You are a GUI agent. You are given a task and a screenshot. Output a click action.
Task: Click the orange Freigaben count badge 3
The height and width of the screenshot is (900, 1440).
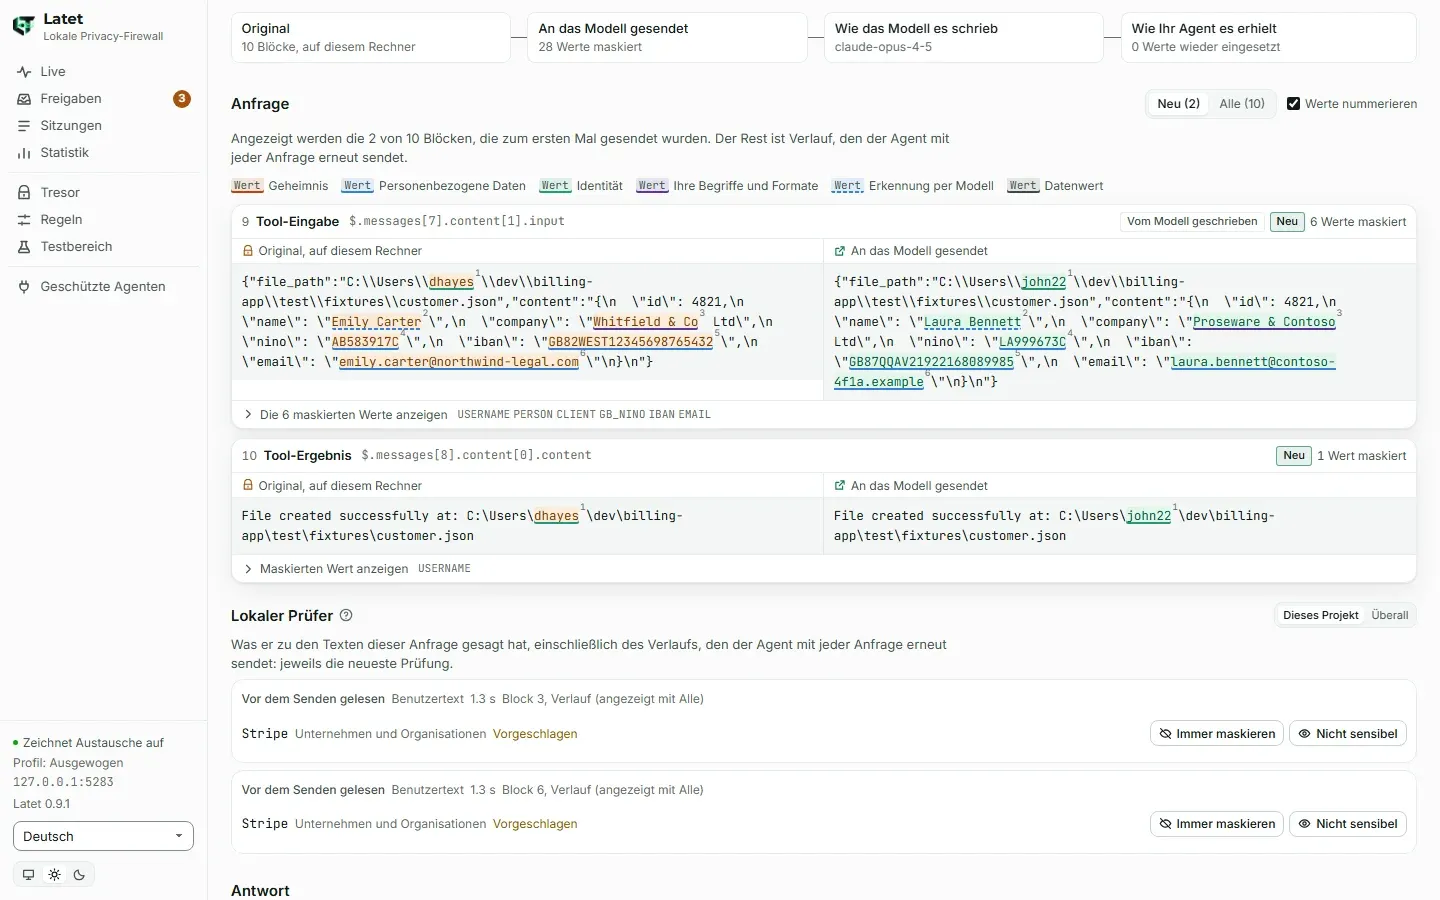coord(182,99)
